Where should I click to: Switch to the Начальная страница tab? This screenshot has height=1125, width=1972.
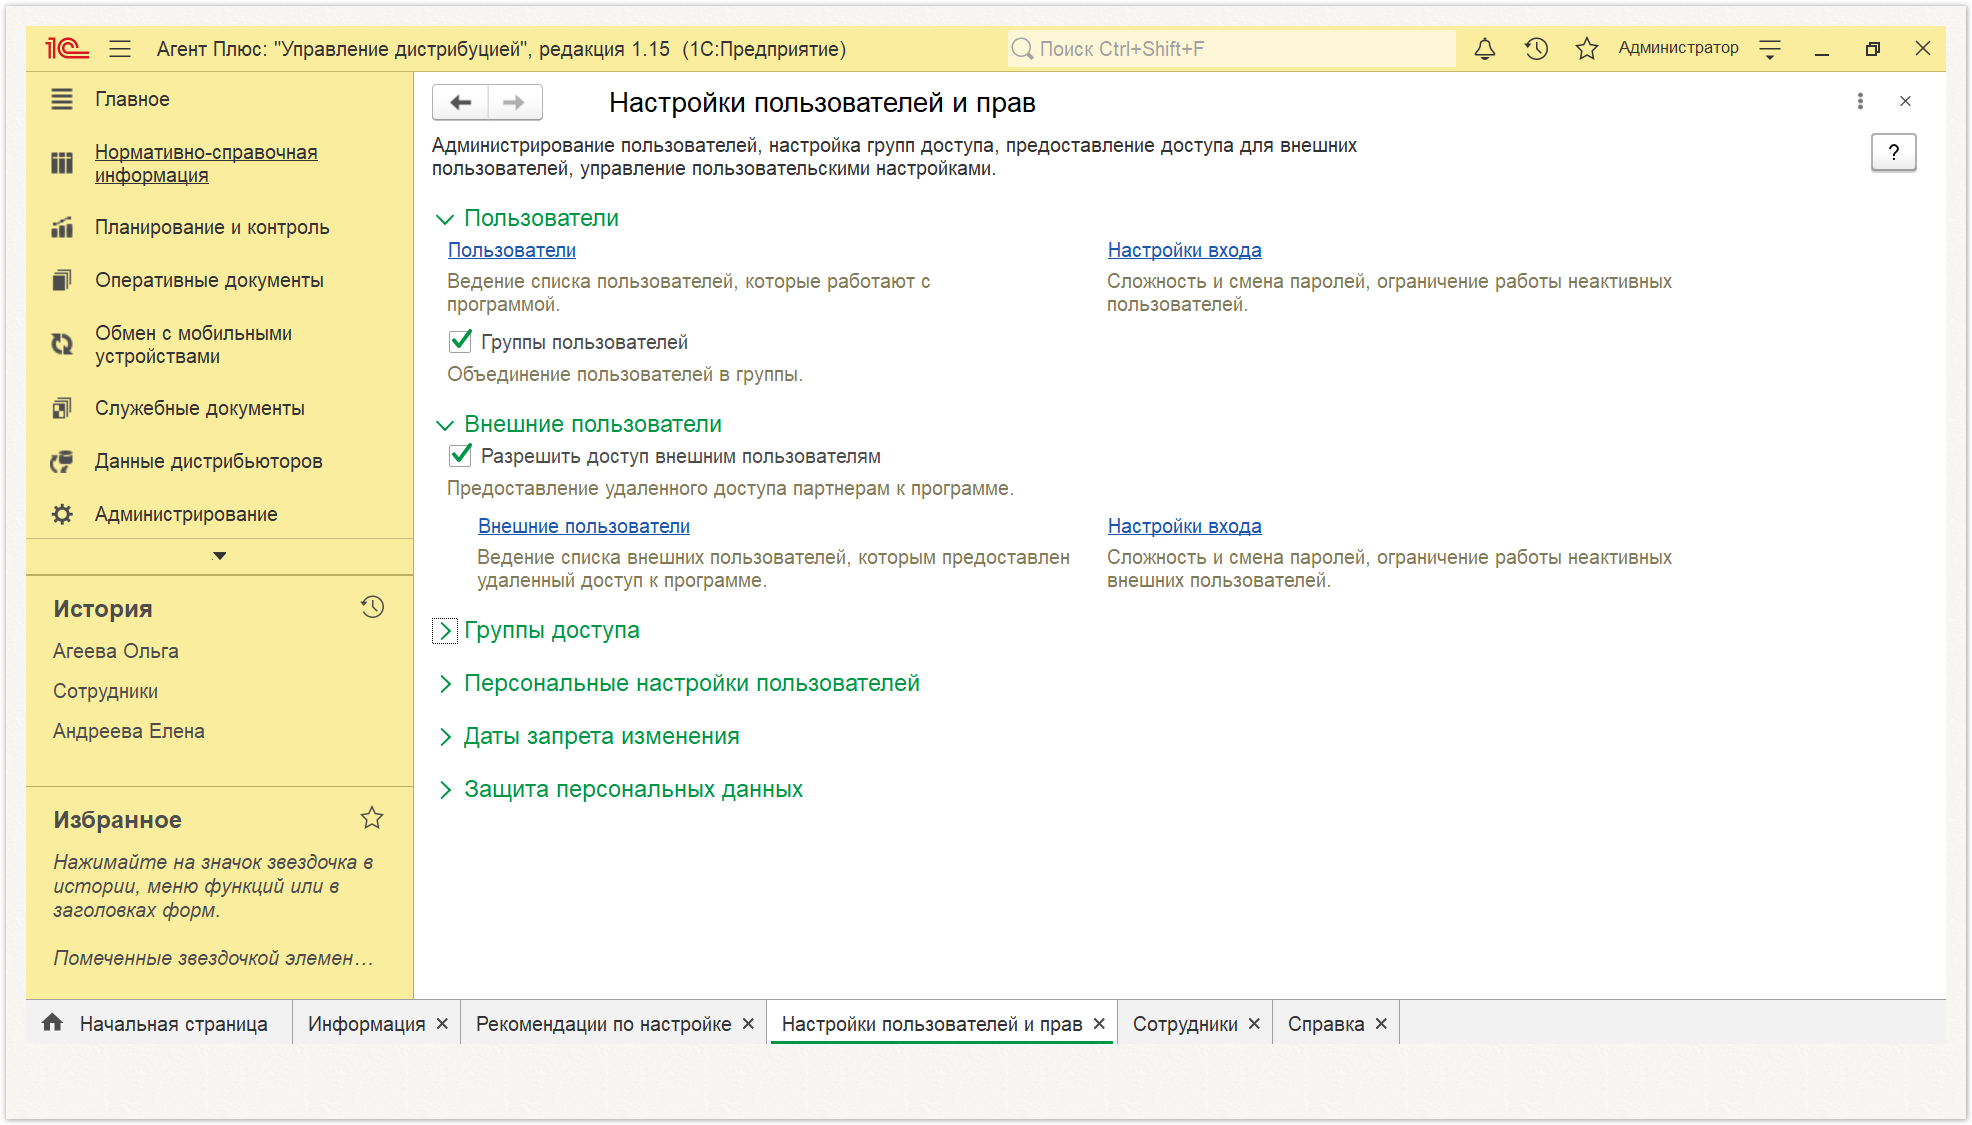tap(160, 1024)
